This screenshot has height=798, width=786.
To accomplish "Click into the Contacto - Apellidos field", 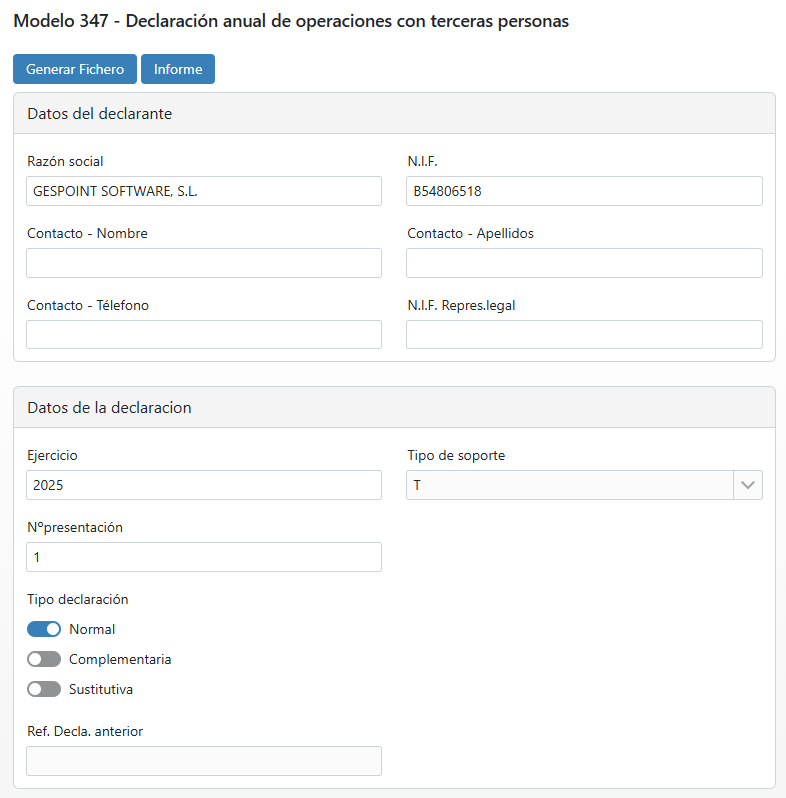I will (584, 263).
